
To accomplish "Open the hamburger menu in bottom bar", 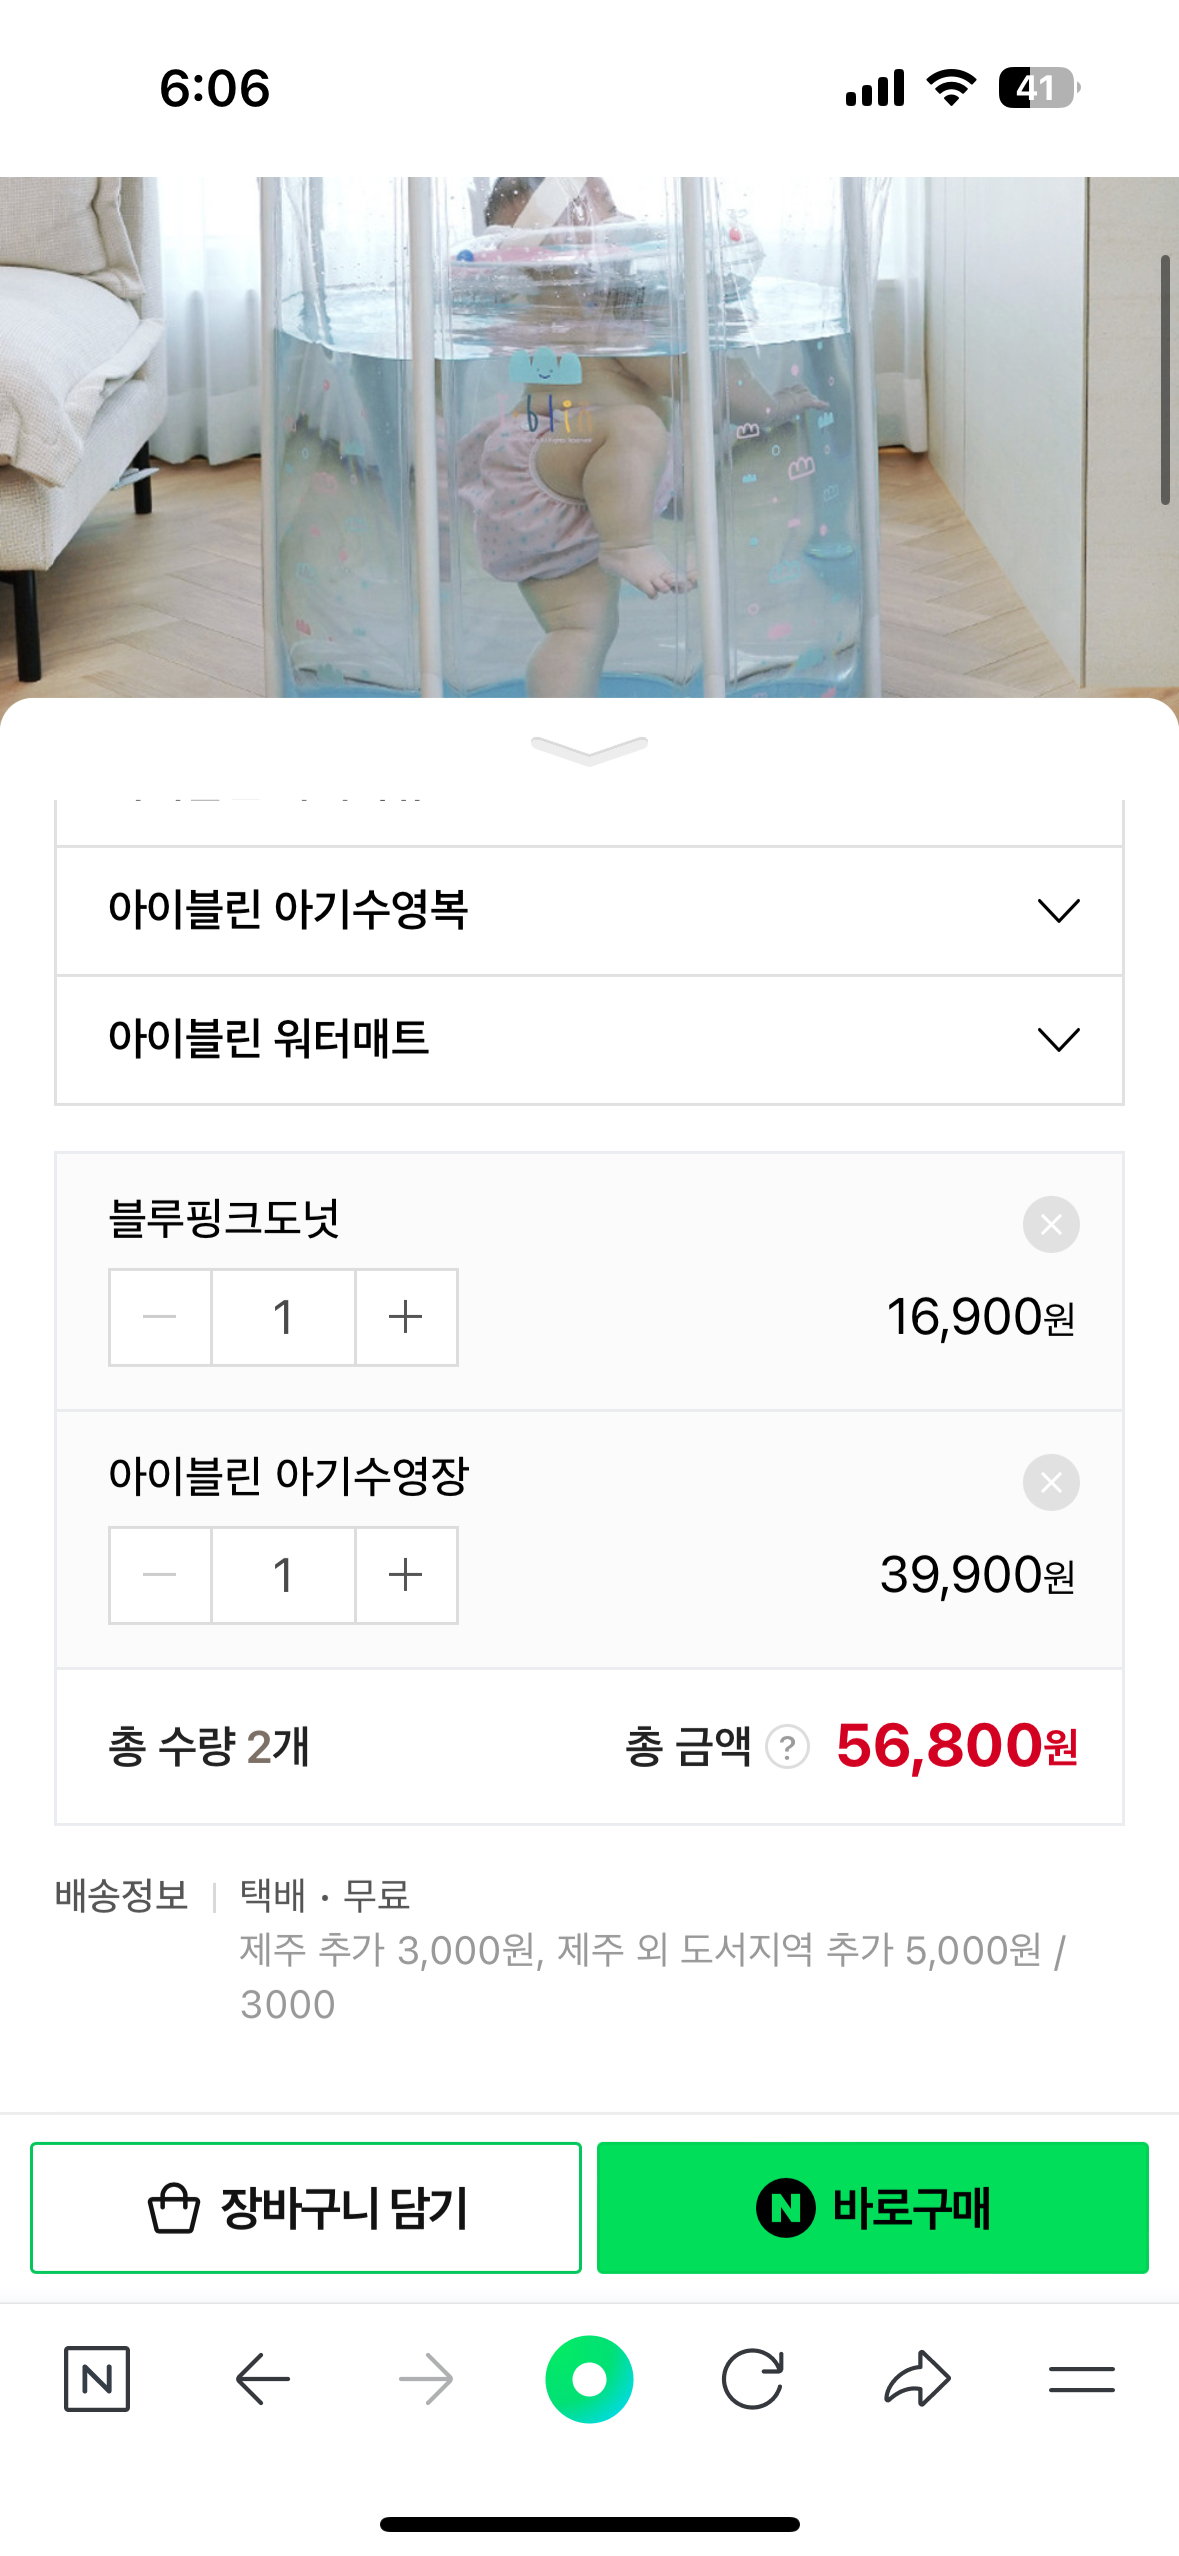I will tap(1081, 2378).
